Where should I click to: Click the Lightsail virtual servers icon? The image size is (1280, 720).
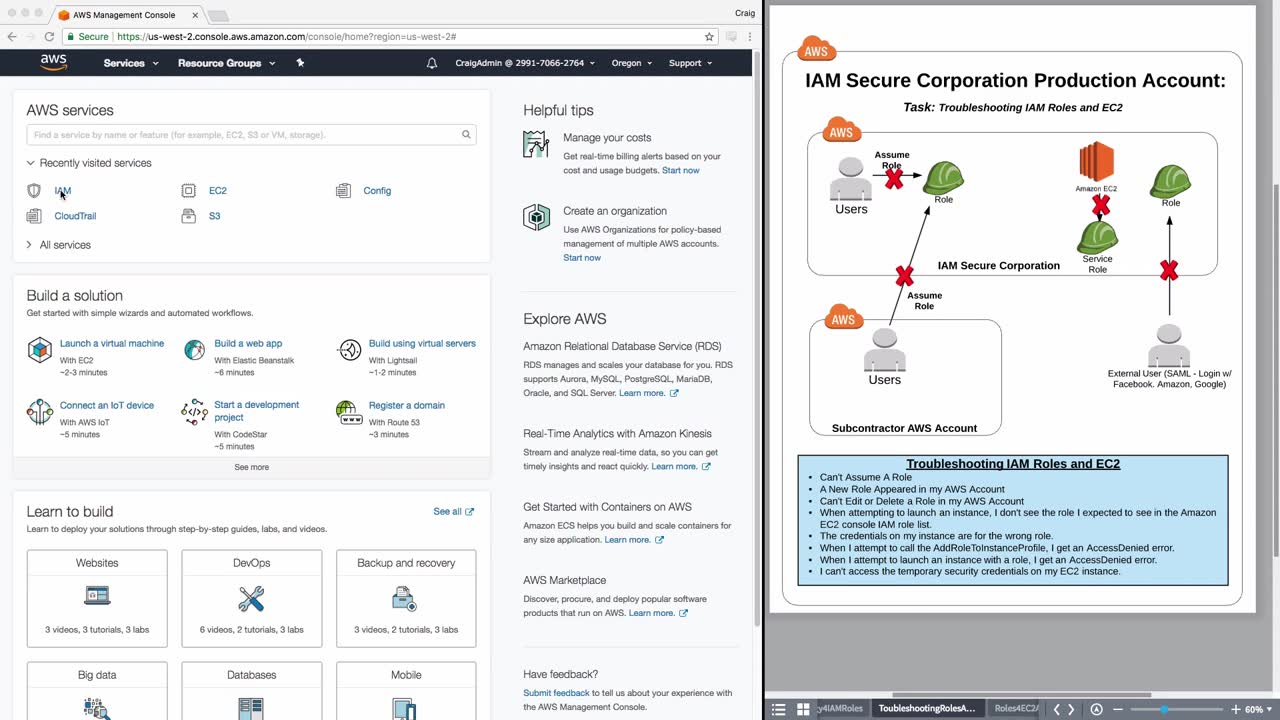coord(349,350)
